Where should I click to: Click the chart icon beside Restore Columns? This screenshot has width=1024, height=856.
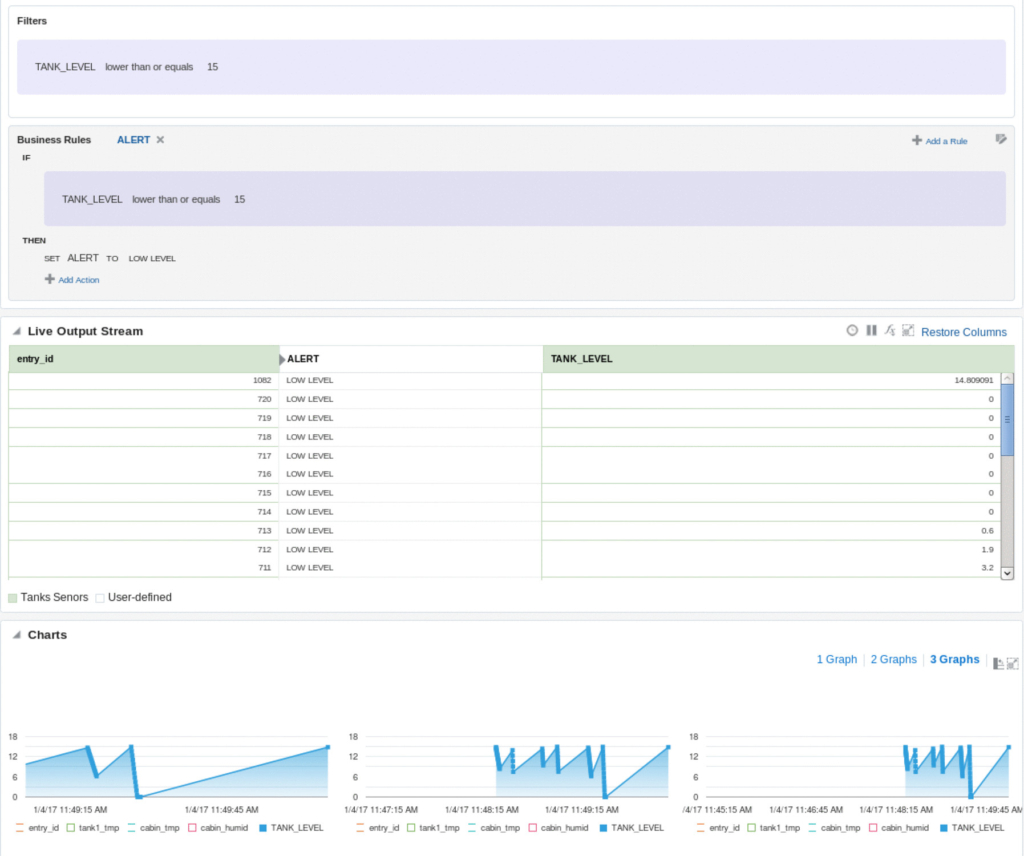[x=908, y=330]
